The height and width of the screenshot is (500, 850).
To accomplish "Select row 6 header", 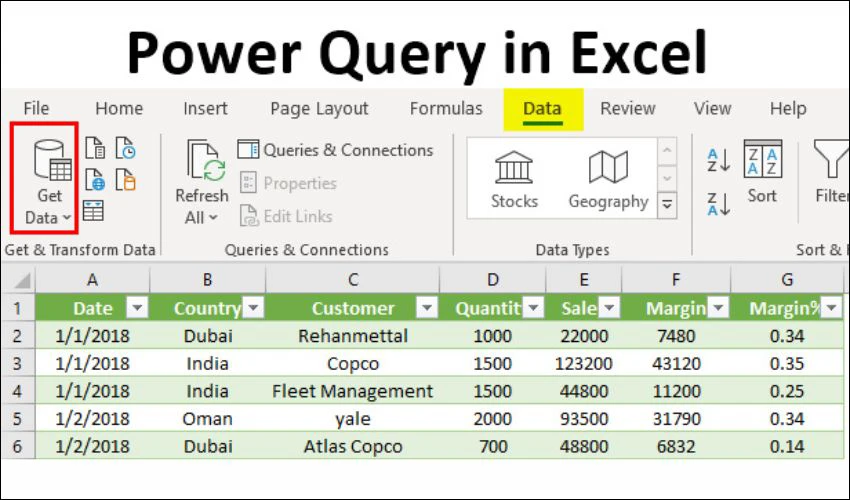I will [x=18, y=446].
